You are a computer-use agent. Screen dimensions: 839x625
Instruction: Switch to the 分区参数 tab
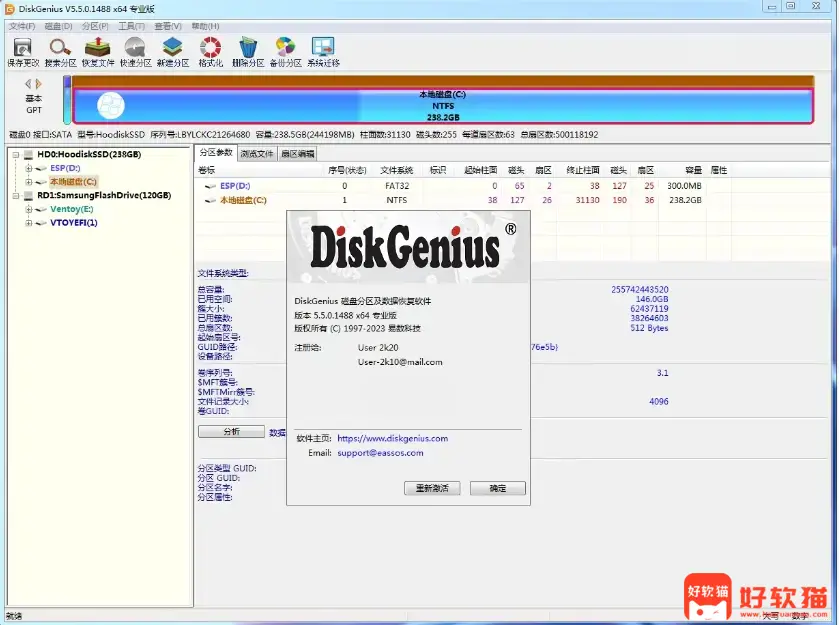tap(216, 153)
